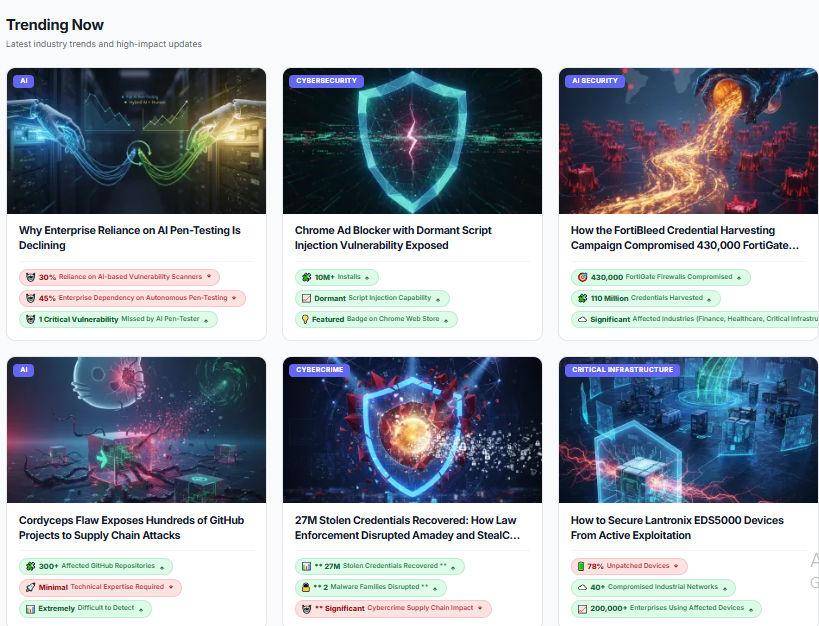819x626 pixels.
Task: Click the chart icon beside 200,000+ Enterprises stat
Action: [582, 609]
